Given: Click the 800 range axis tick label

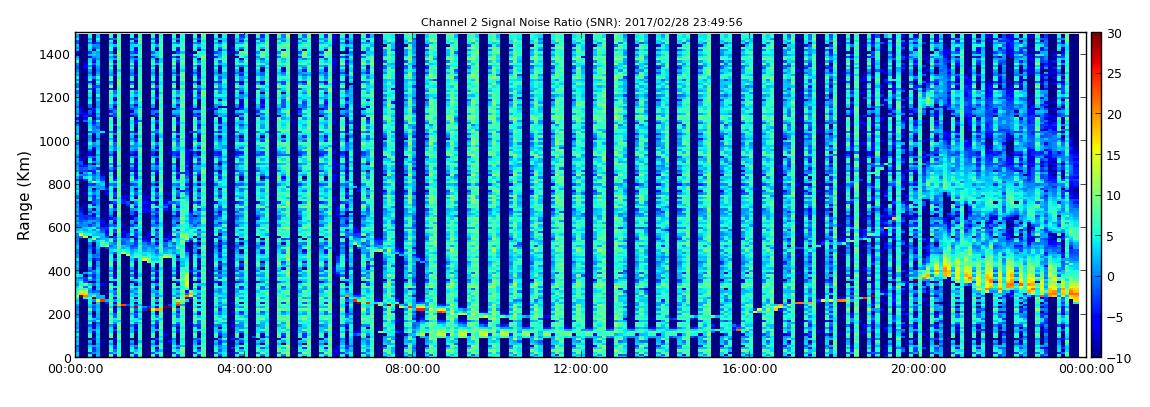Looking at the screenshot, I should 59,184.
